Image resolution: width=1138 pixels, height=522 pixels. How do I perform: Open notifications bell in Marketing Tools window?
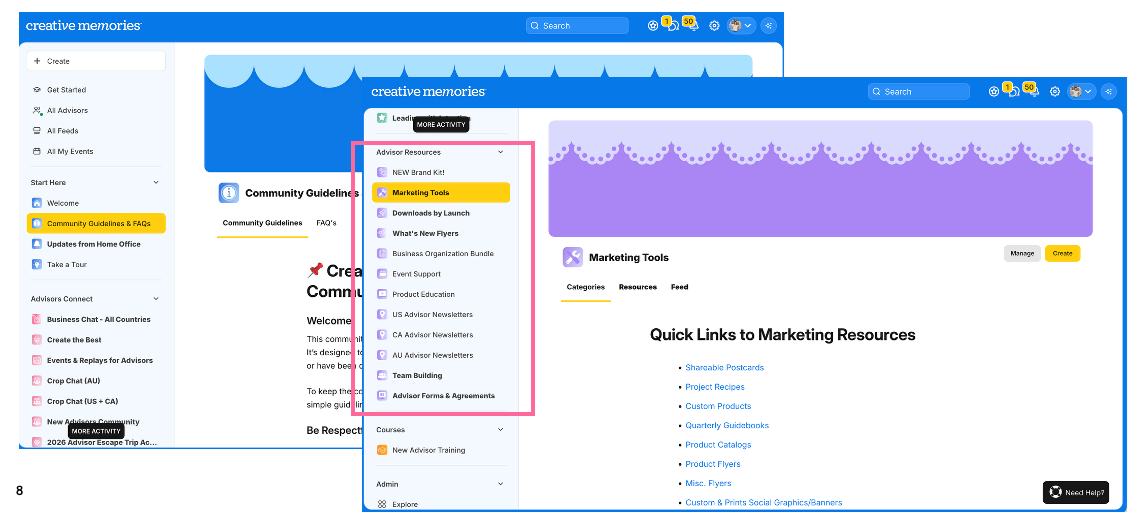coord(1034,92)
